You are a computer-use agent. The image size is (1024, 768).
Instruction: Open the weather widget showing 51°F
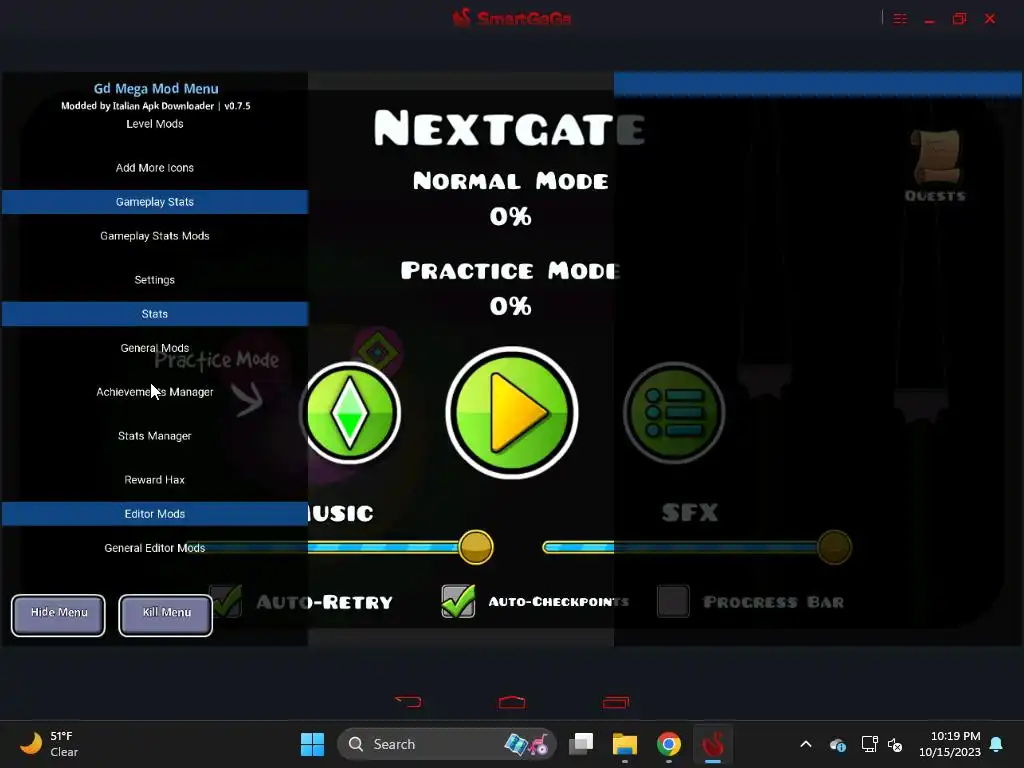coord(50,744)
